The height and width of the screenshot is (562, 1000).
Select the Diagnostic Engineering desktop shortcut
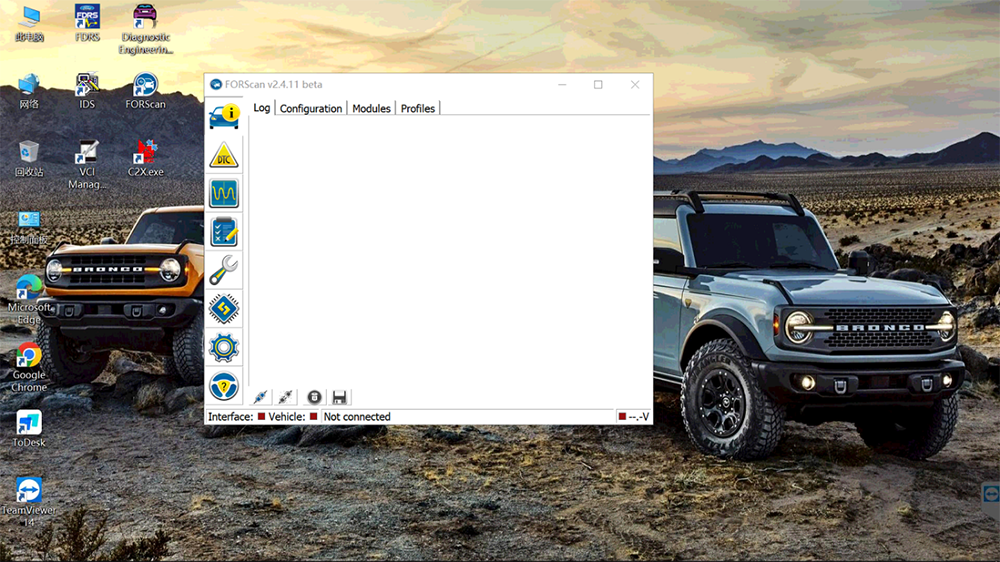coord(145,29)
